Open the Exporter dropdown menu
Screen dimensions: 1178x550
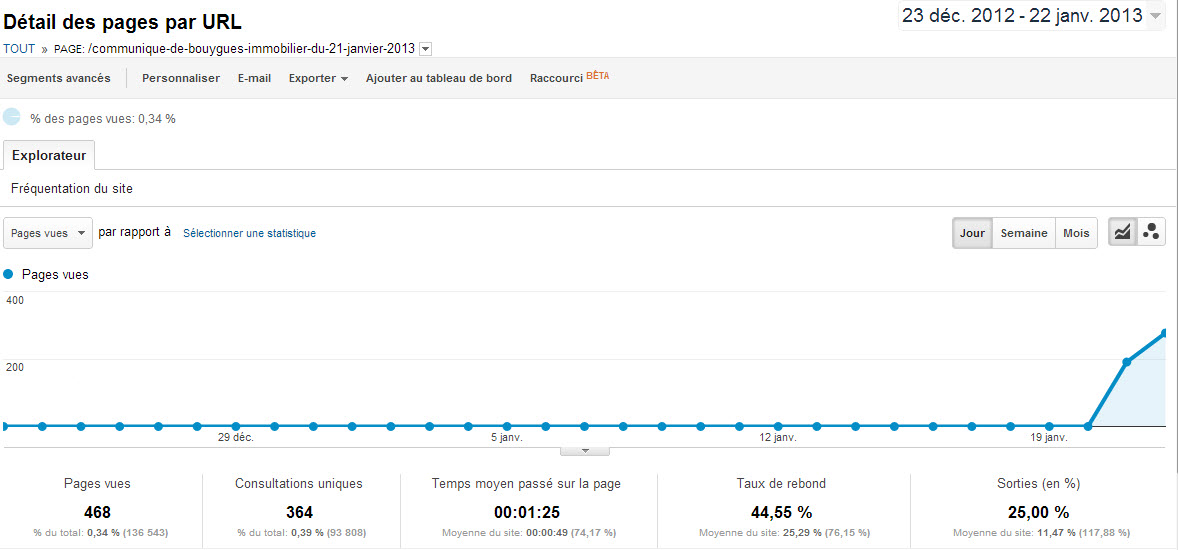click(318, 78)
